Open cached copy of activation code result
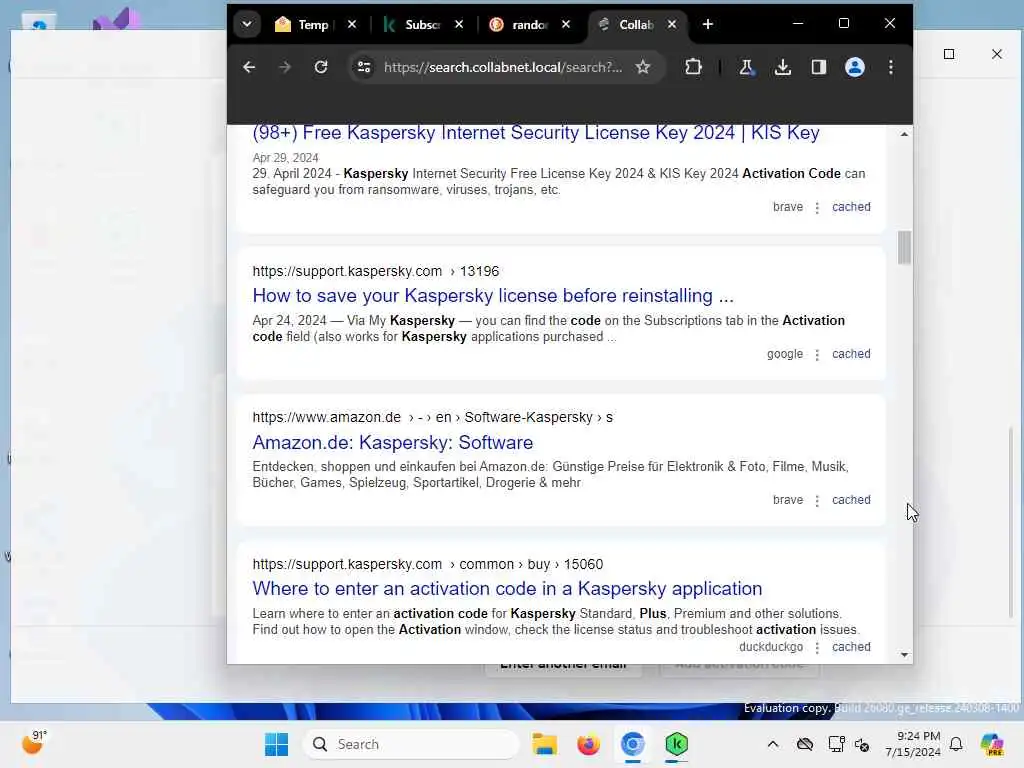 click(851, 647)
